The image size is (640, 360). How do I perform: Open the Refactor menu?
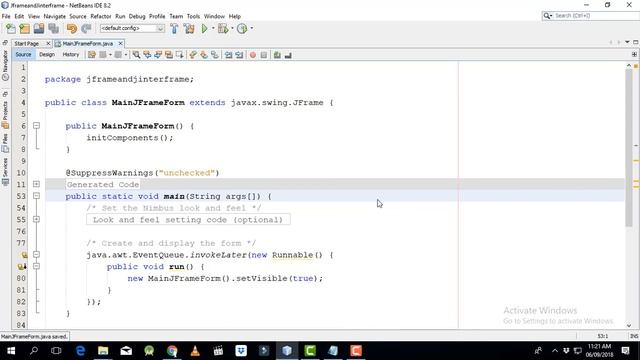tap(101, 16)
